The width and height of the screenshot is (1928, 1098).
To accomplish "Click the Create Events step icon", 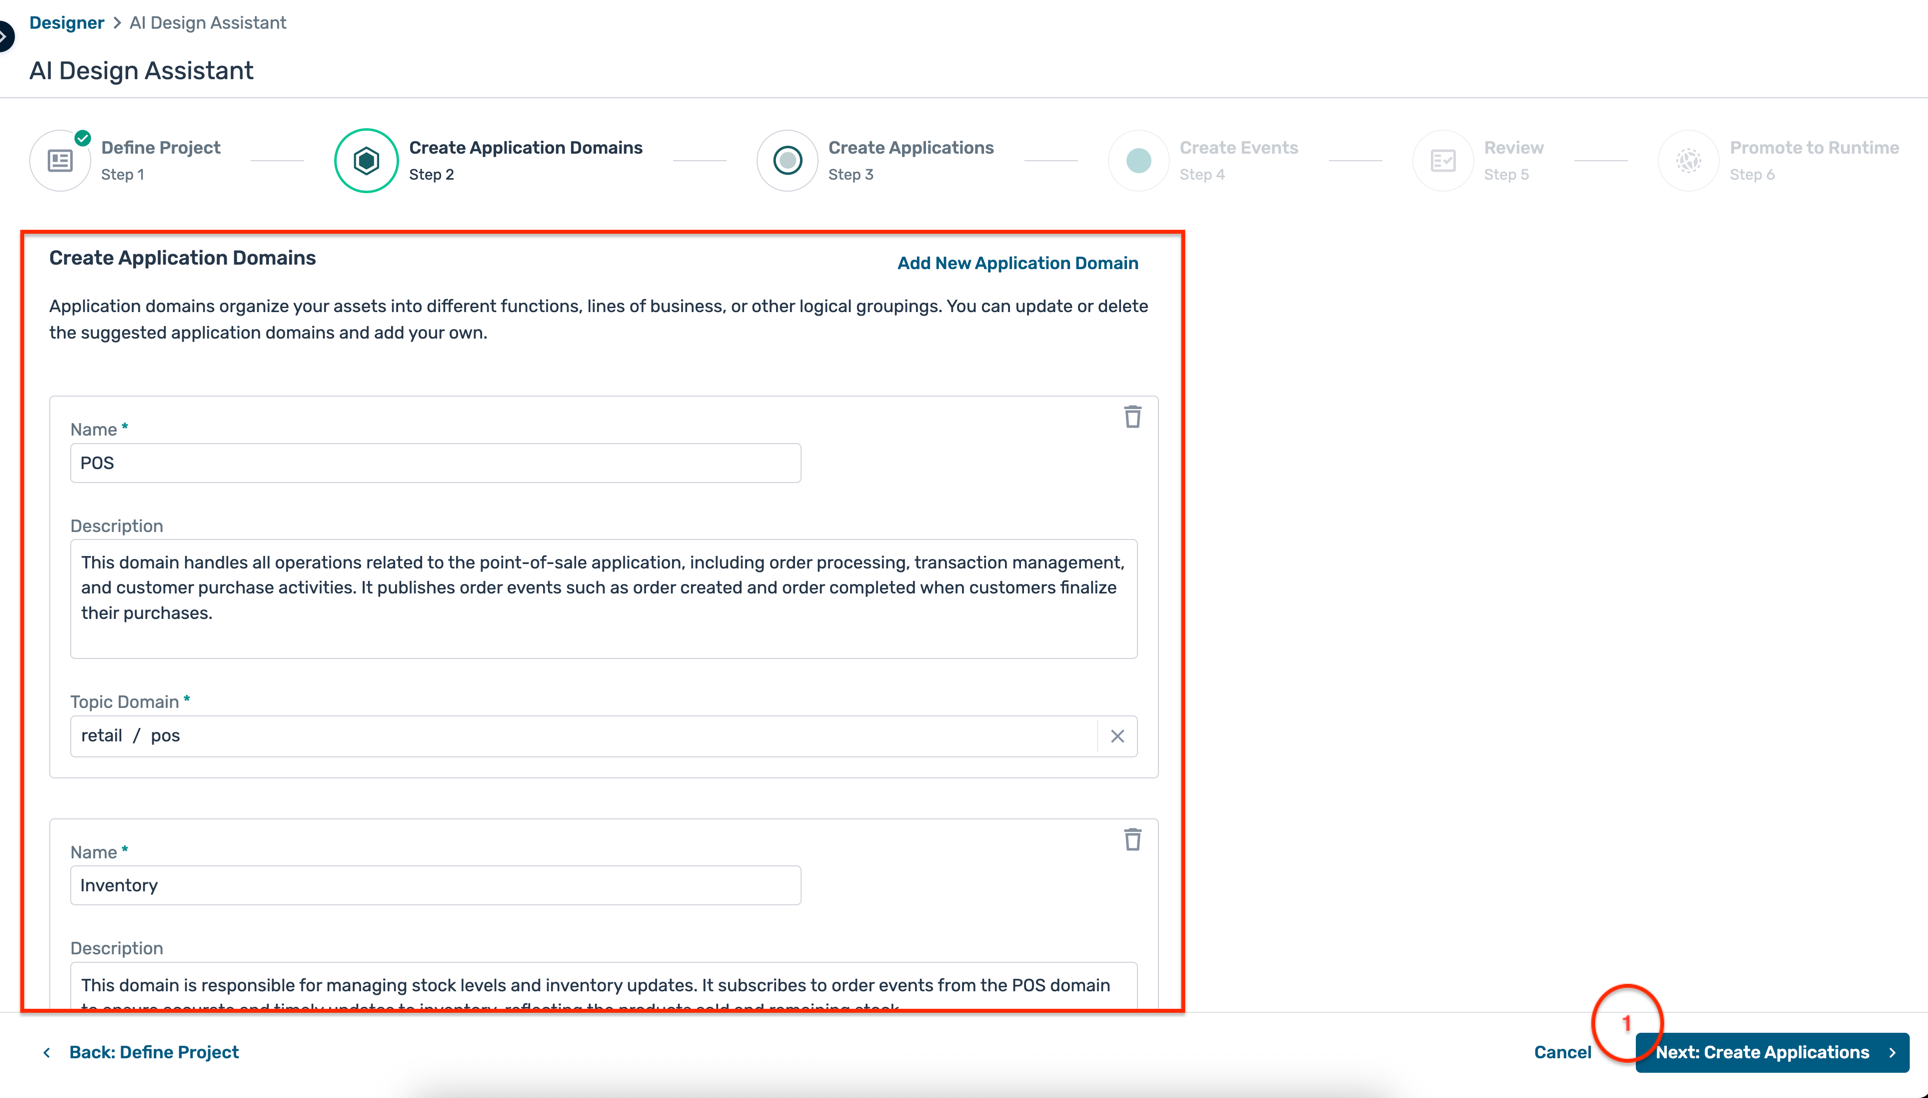I will pyautogui.click(x=1138, y=160).
